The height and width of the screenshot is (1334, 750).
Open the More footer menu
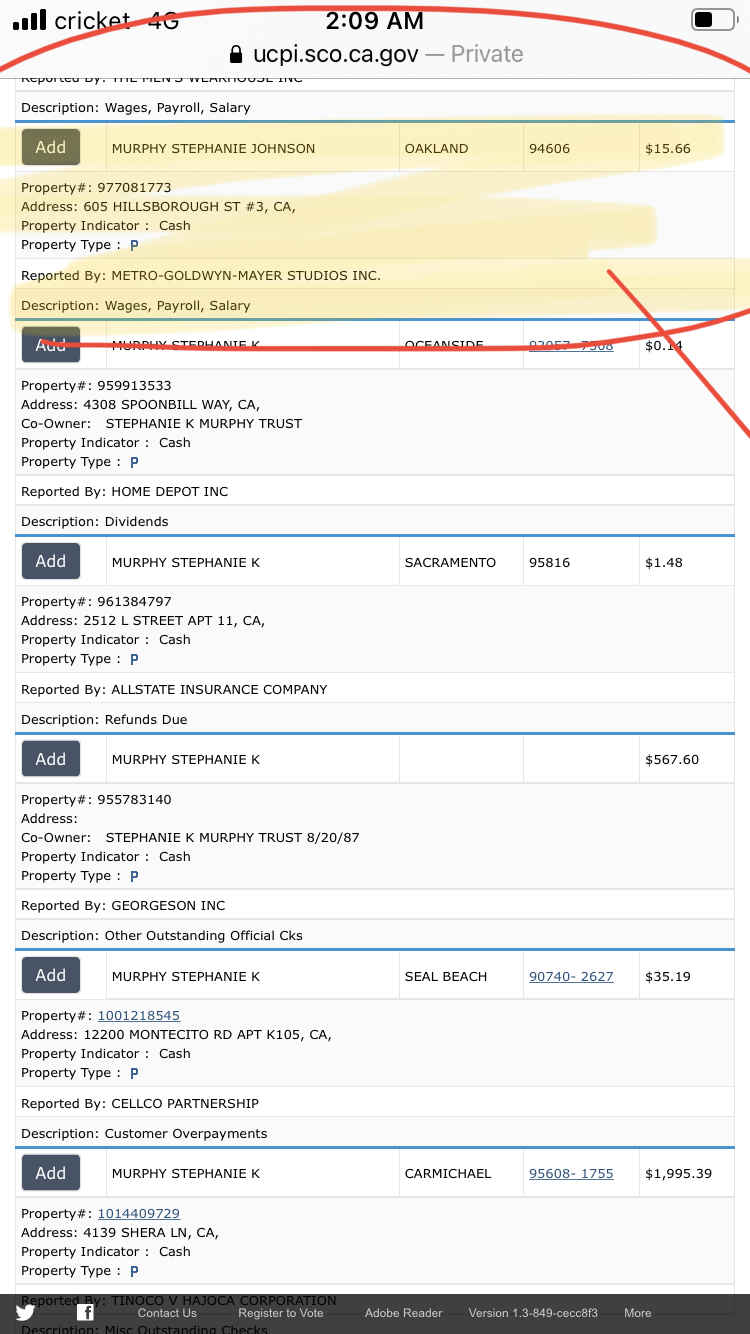coord(638,1313)
